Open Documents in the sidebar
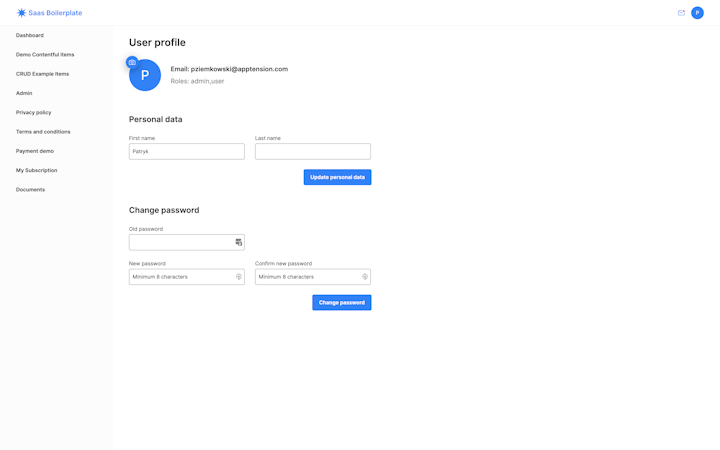 30,189
